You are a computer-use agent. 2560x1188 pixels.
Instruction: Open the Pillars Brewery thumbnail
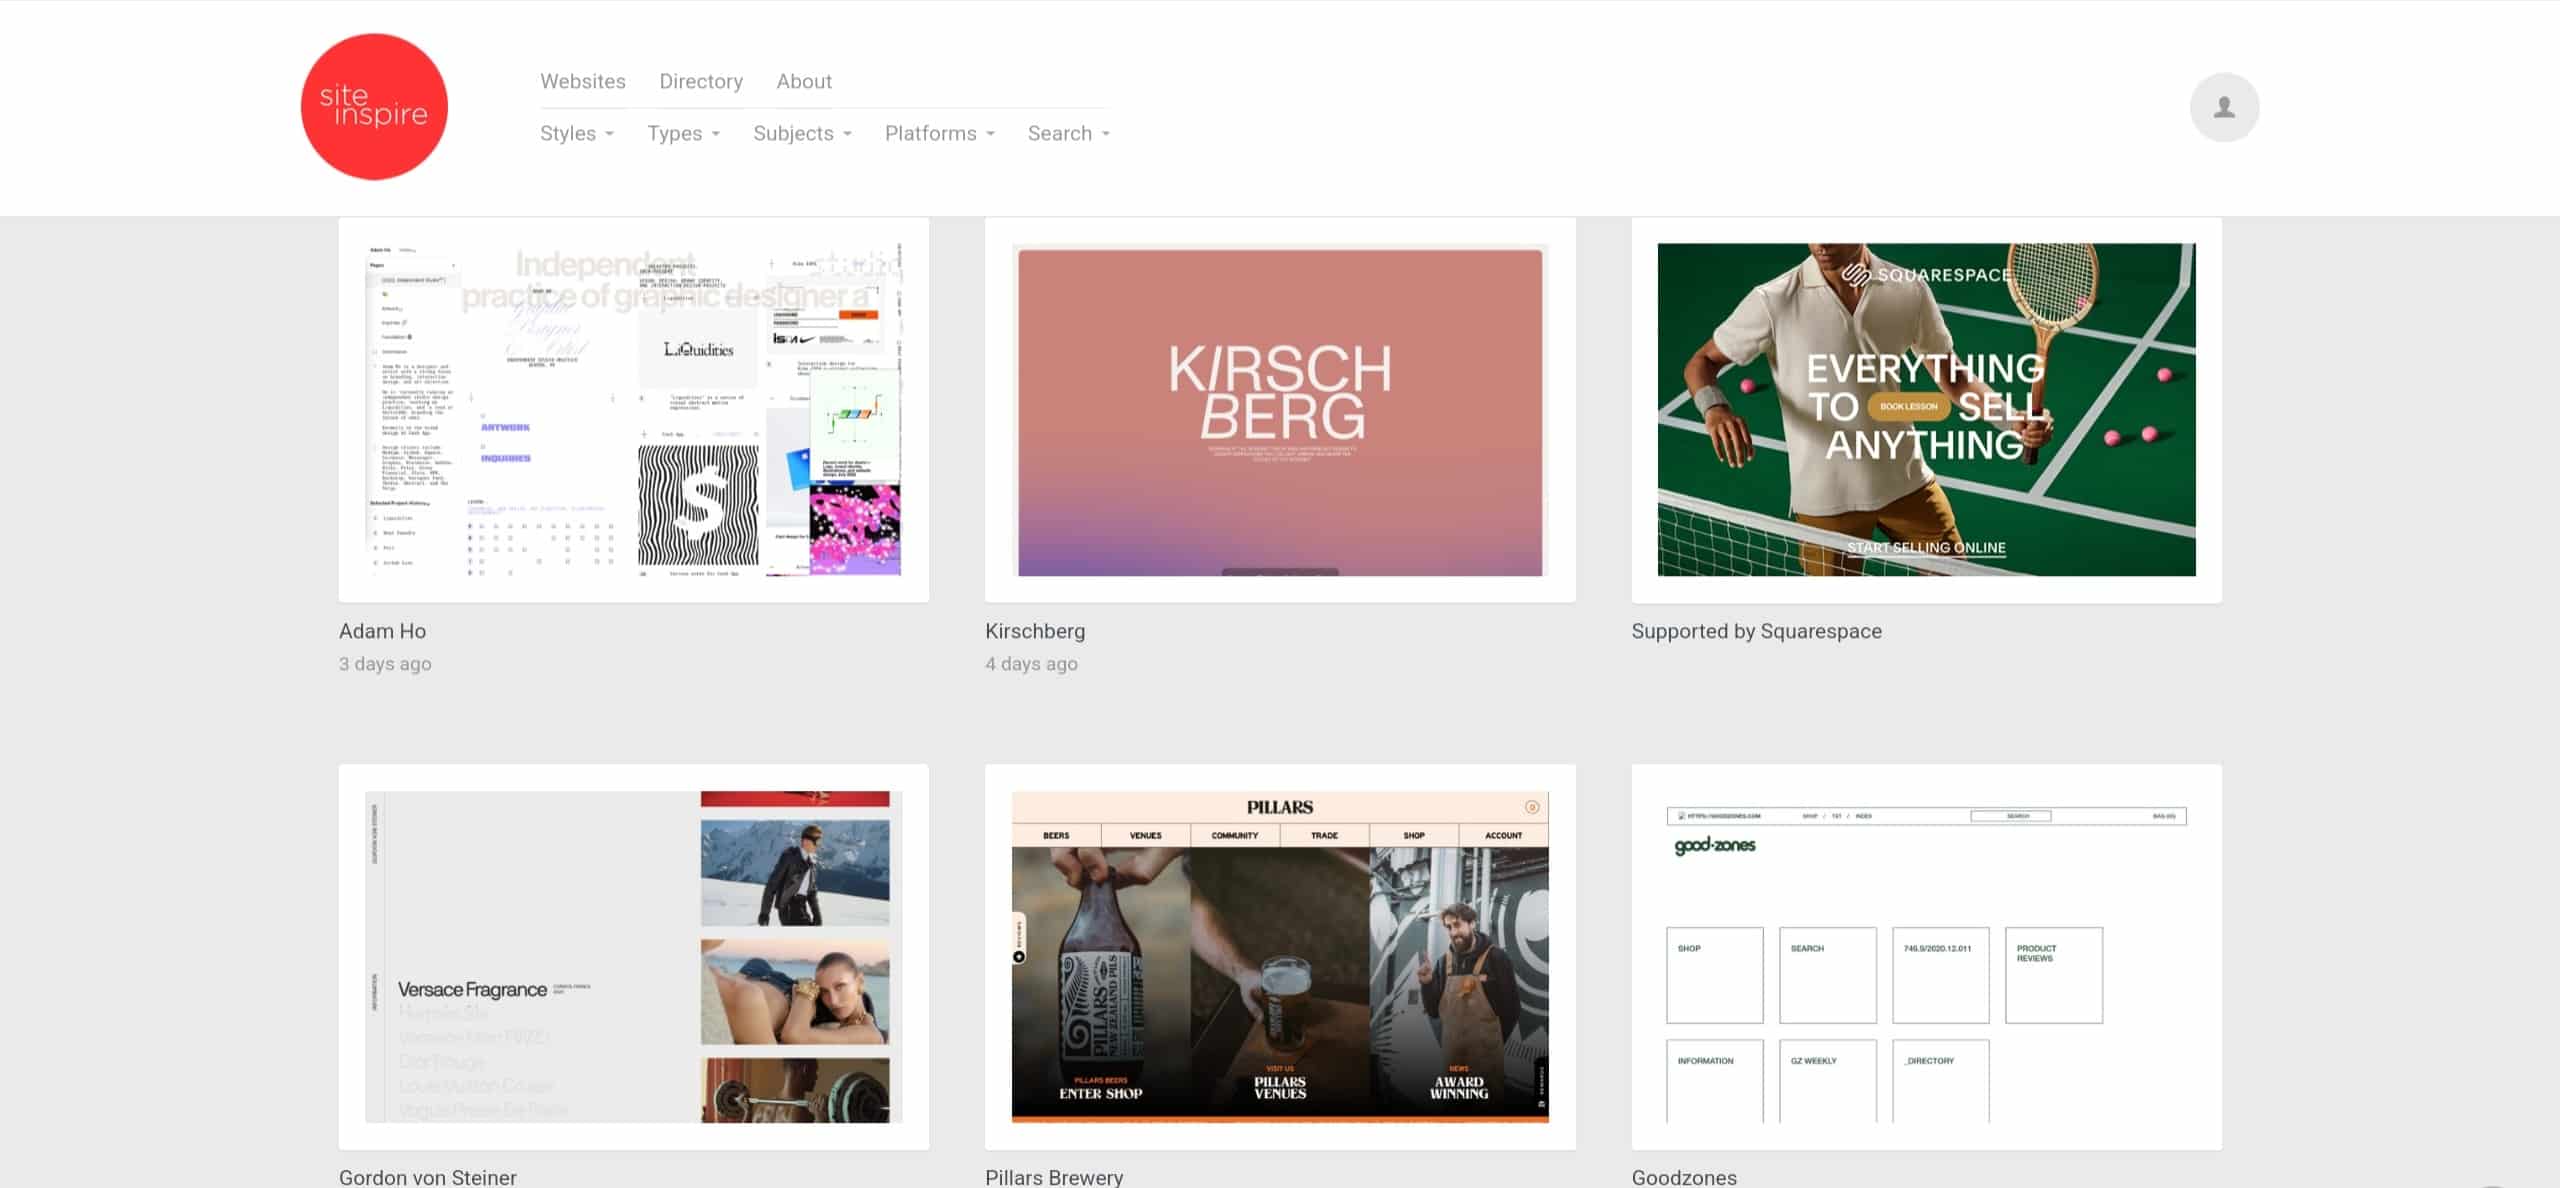pos(1280,957)
